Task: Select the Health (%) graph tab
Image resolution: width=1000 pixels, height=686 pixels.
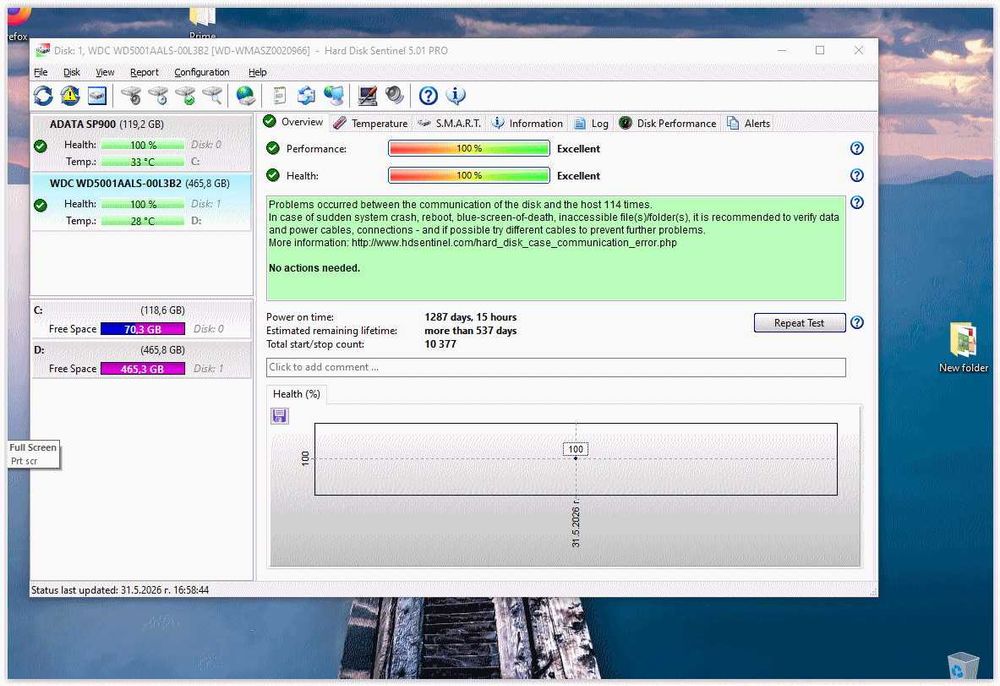Action: 297,394
